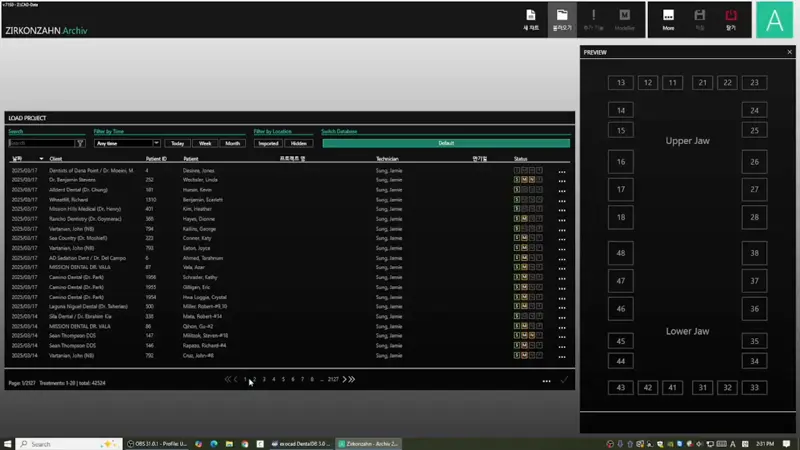Sort by the Technician column header

coord(387,159)
